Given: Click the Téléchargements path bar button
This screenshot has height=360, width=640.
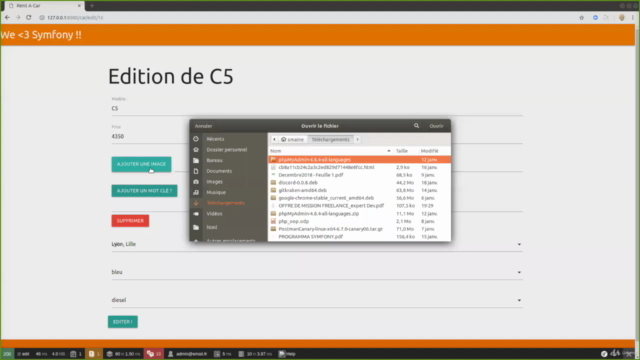Looking at the screenshot, I should [x=330, y=139].
